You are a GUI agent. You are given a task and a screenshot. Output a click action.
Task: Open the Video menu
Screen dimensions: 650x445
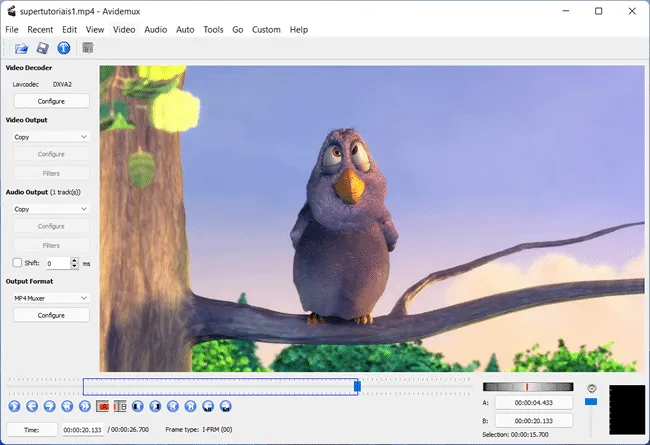pyautogui.click(x=124, y=29)
